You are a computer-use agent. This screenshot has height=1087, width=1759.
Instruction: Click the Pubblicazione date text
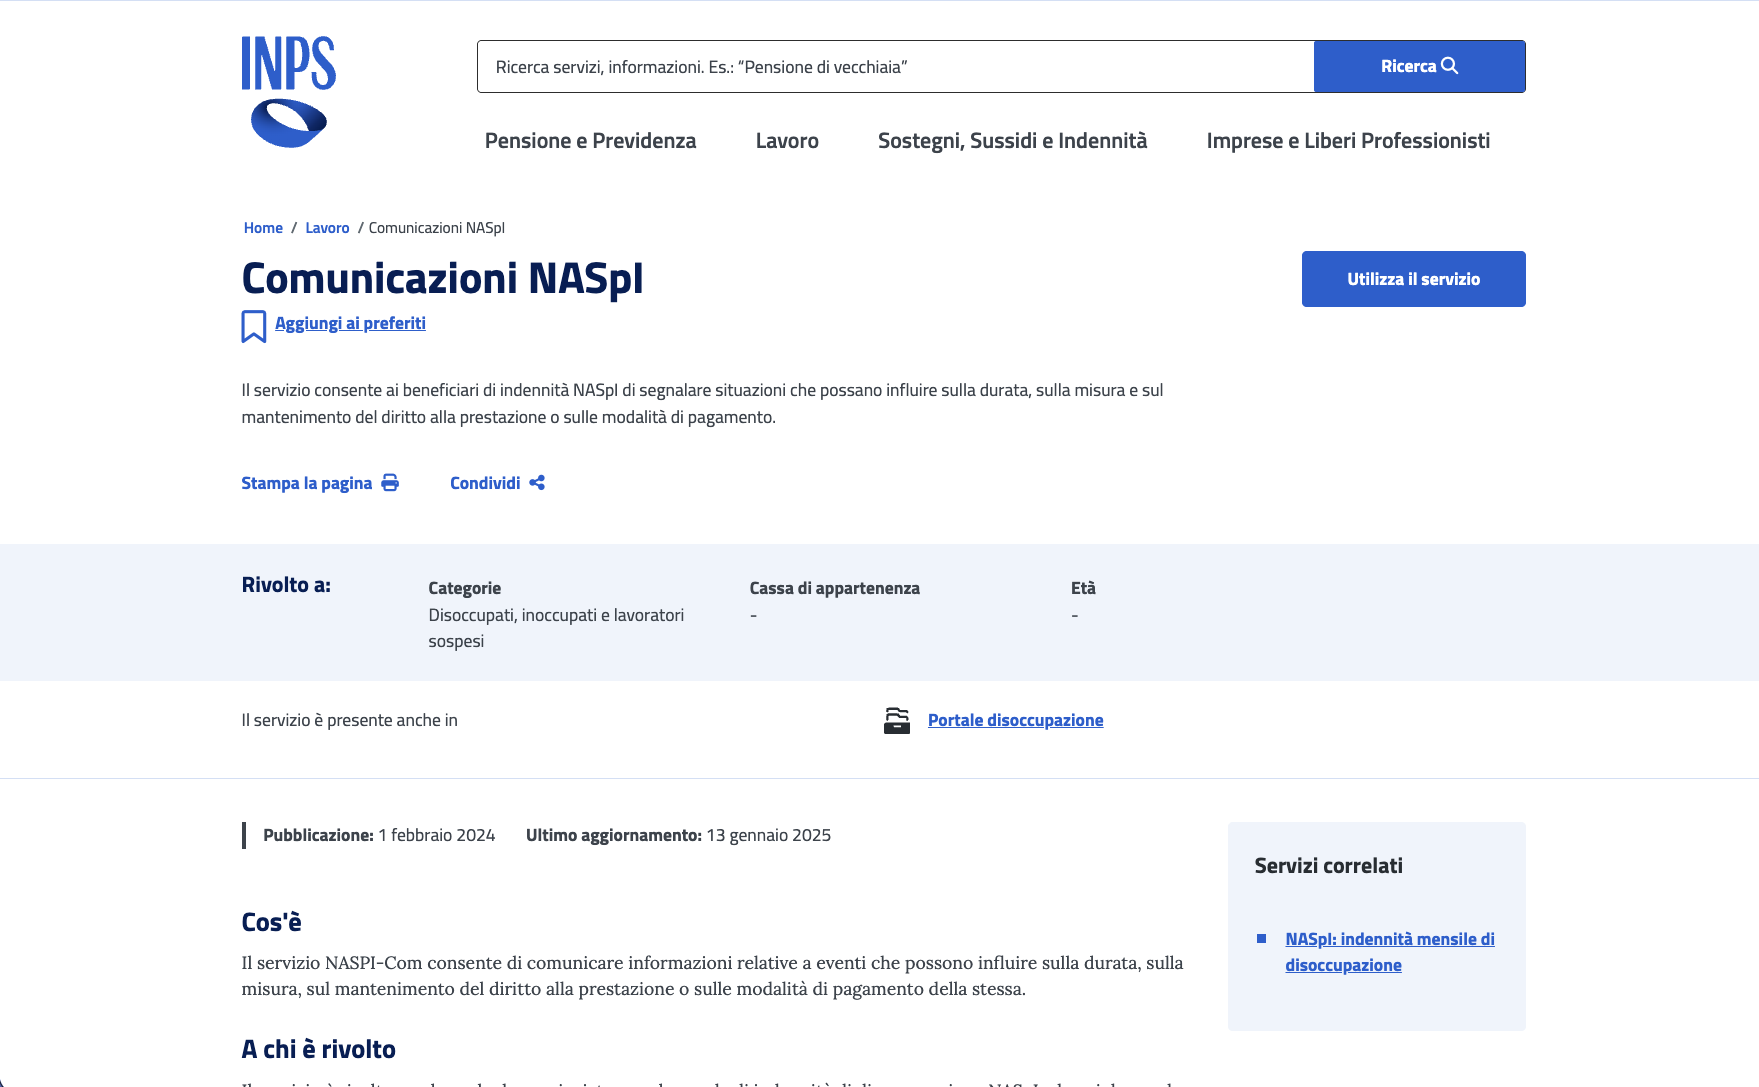pyautogui.click(x=379, y=835)
